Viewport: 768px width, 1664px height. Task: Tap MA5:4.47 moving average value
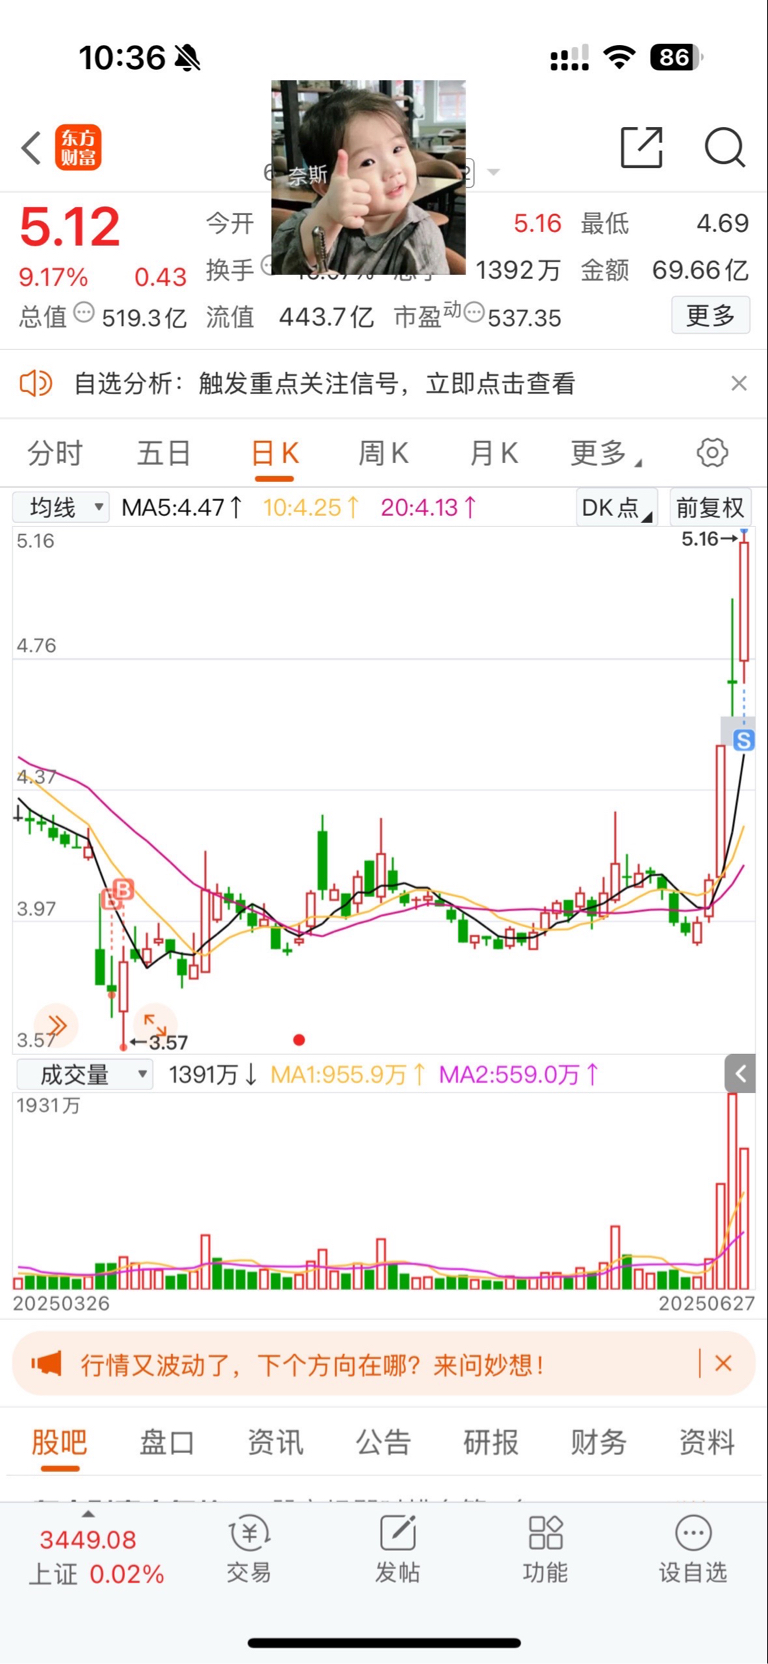pyautogui.click(x=182, y=507)
